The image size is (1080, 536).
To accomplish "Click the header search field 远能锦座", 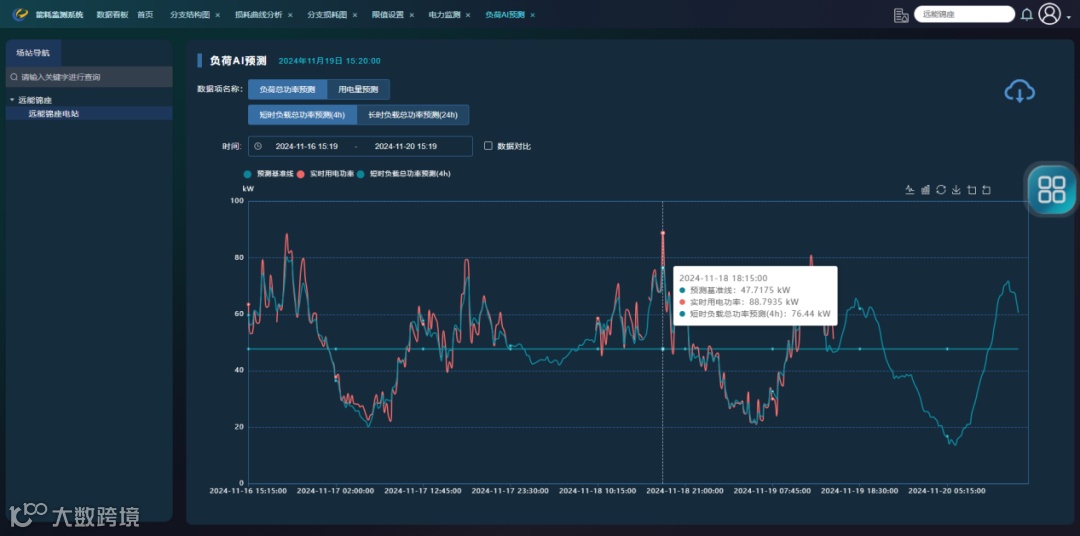I will click(964, 14).
